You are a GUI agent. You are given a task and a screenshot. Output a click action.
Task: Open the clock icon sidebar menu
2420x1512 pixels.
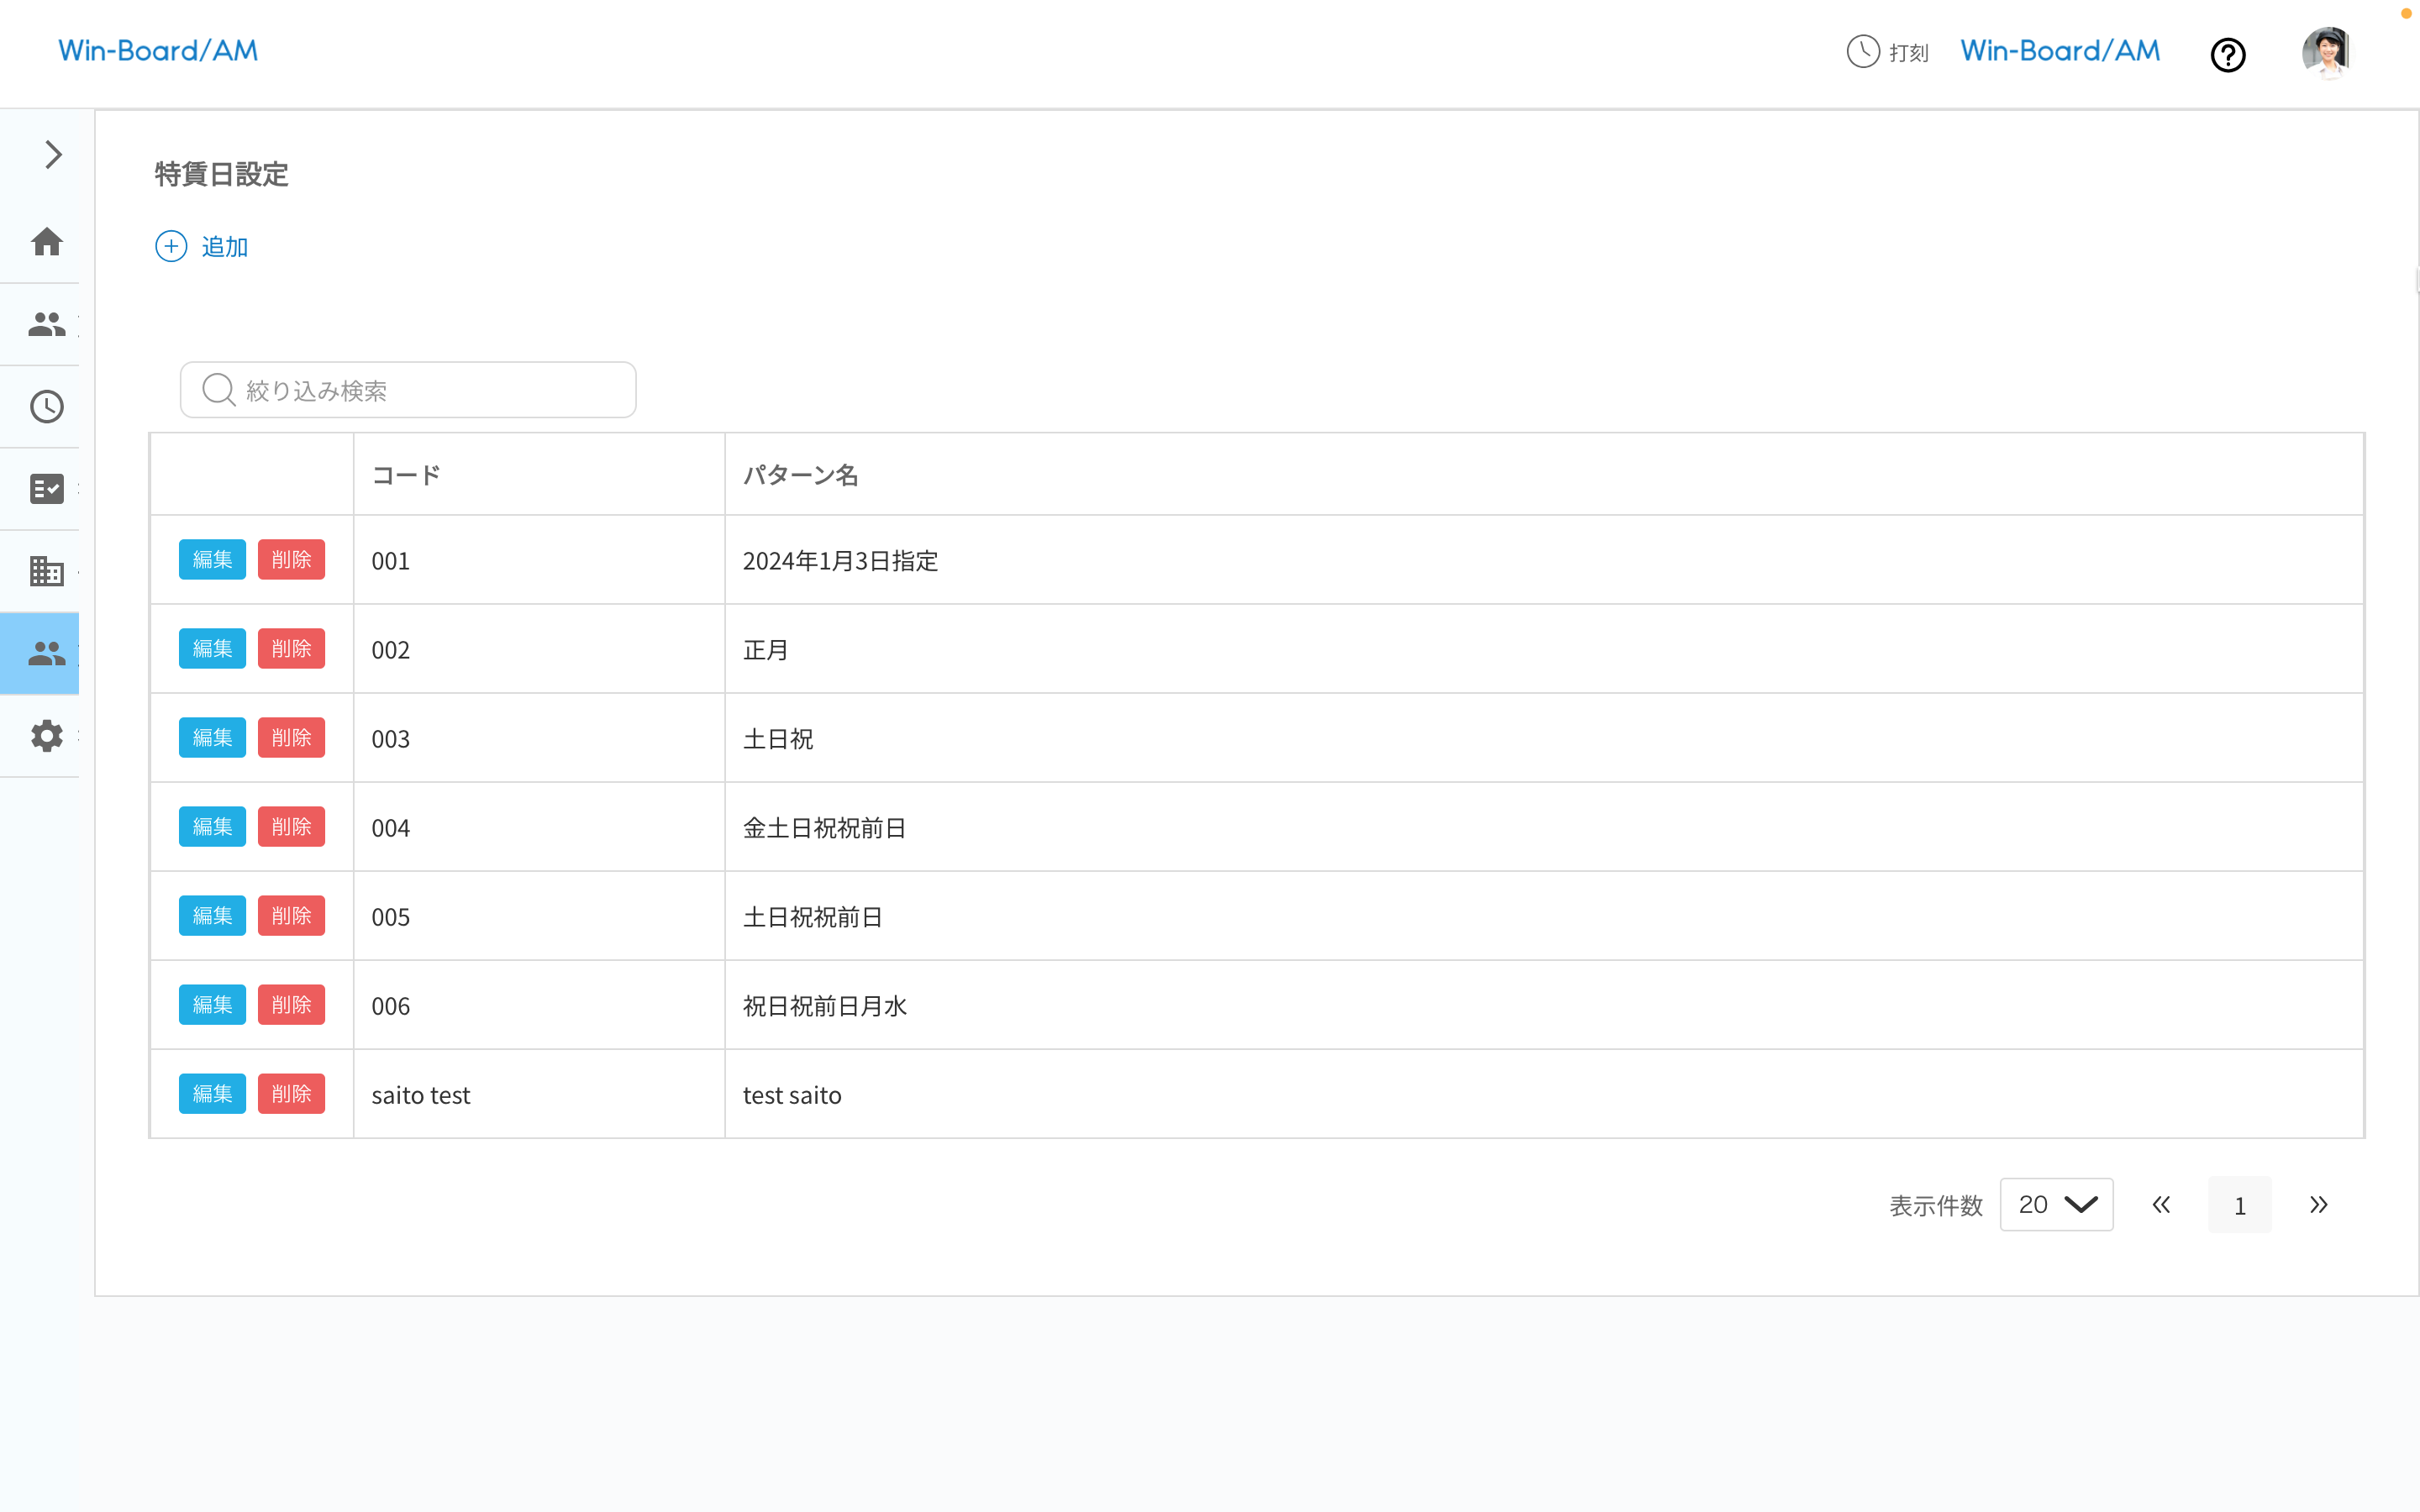[x=47, y=407]
